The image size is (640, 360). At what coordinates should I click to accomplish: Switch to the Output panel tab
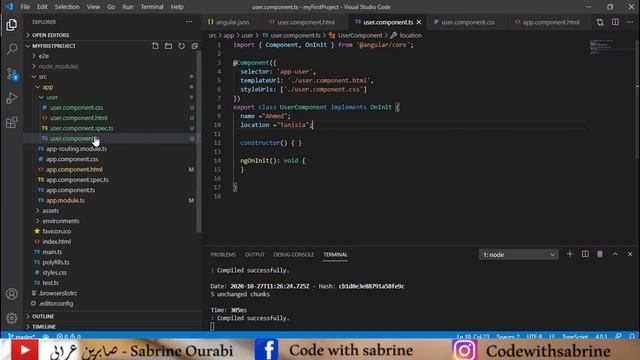255,254
